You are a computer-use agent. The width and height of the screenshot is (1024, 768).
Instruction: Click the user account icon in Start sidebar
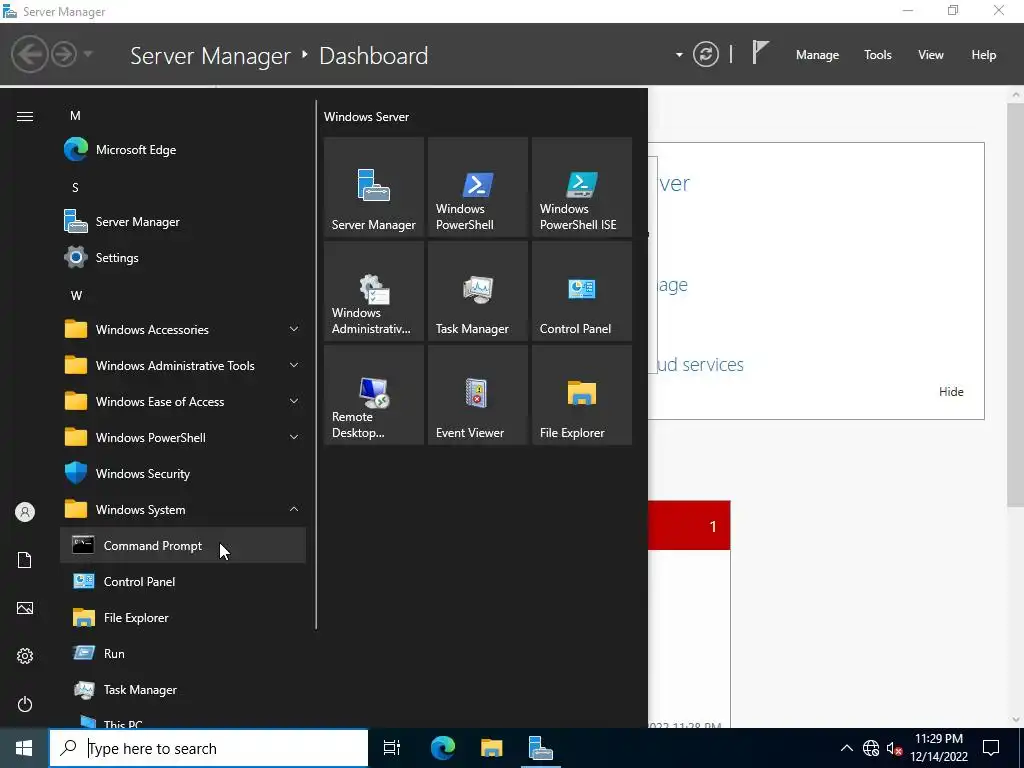(x=25, y=512)
